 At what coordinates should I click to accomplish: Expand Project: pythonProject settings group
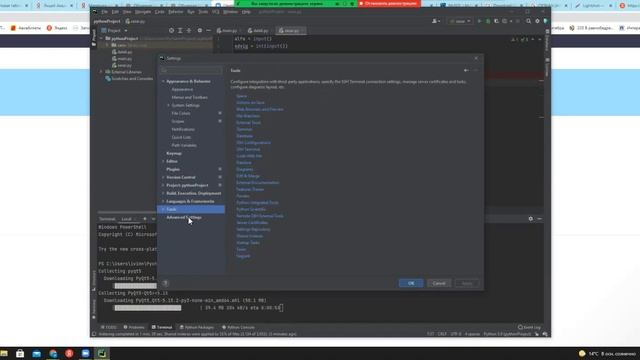tap(163, 185)
